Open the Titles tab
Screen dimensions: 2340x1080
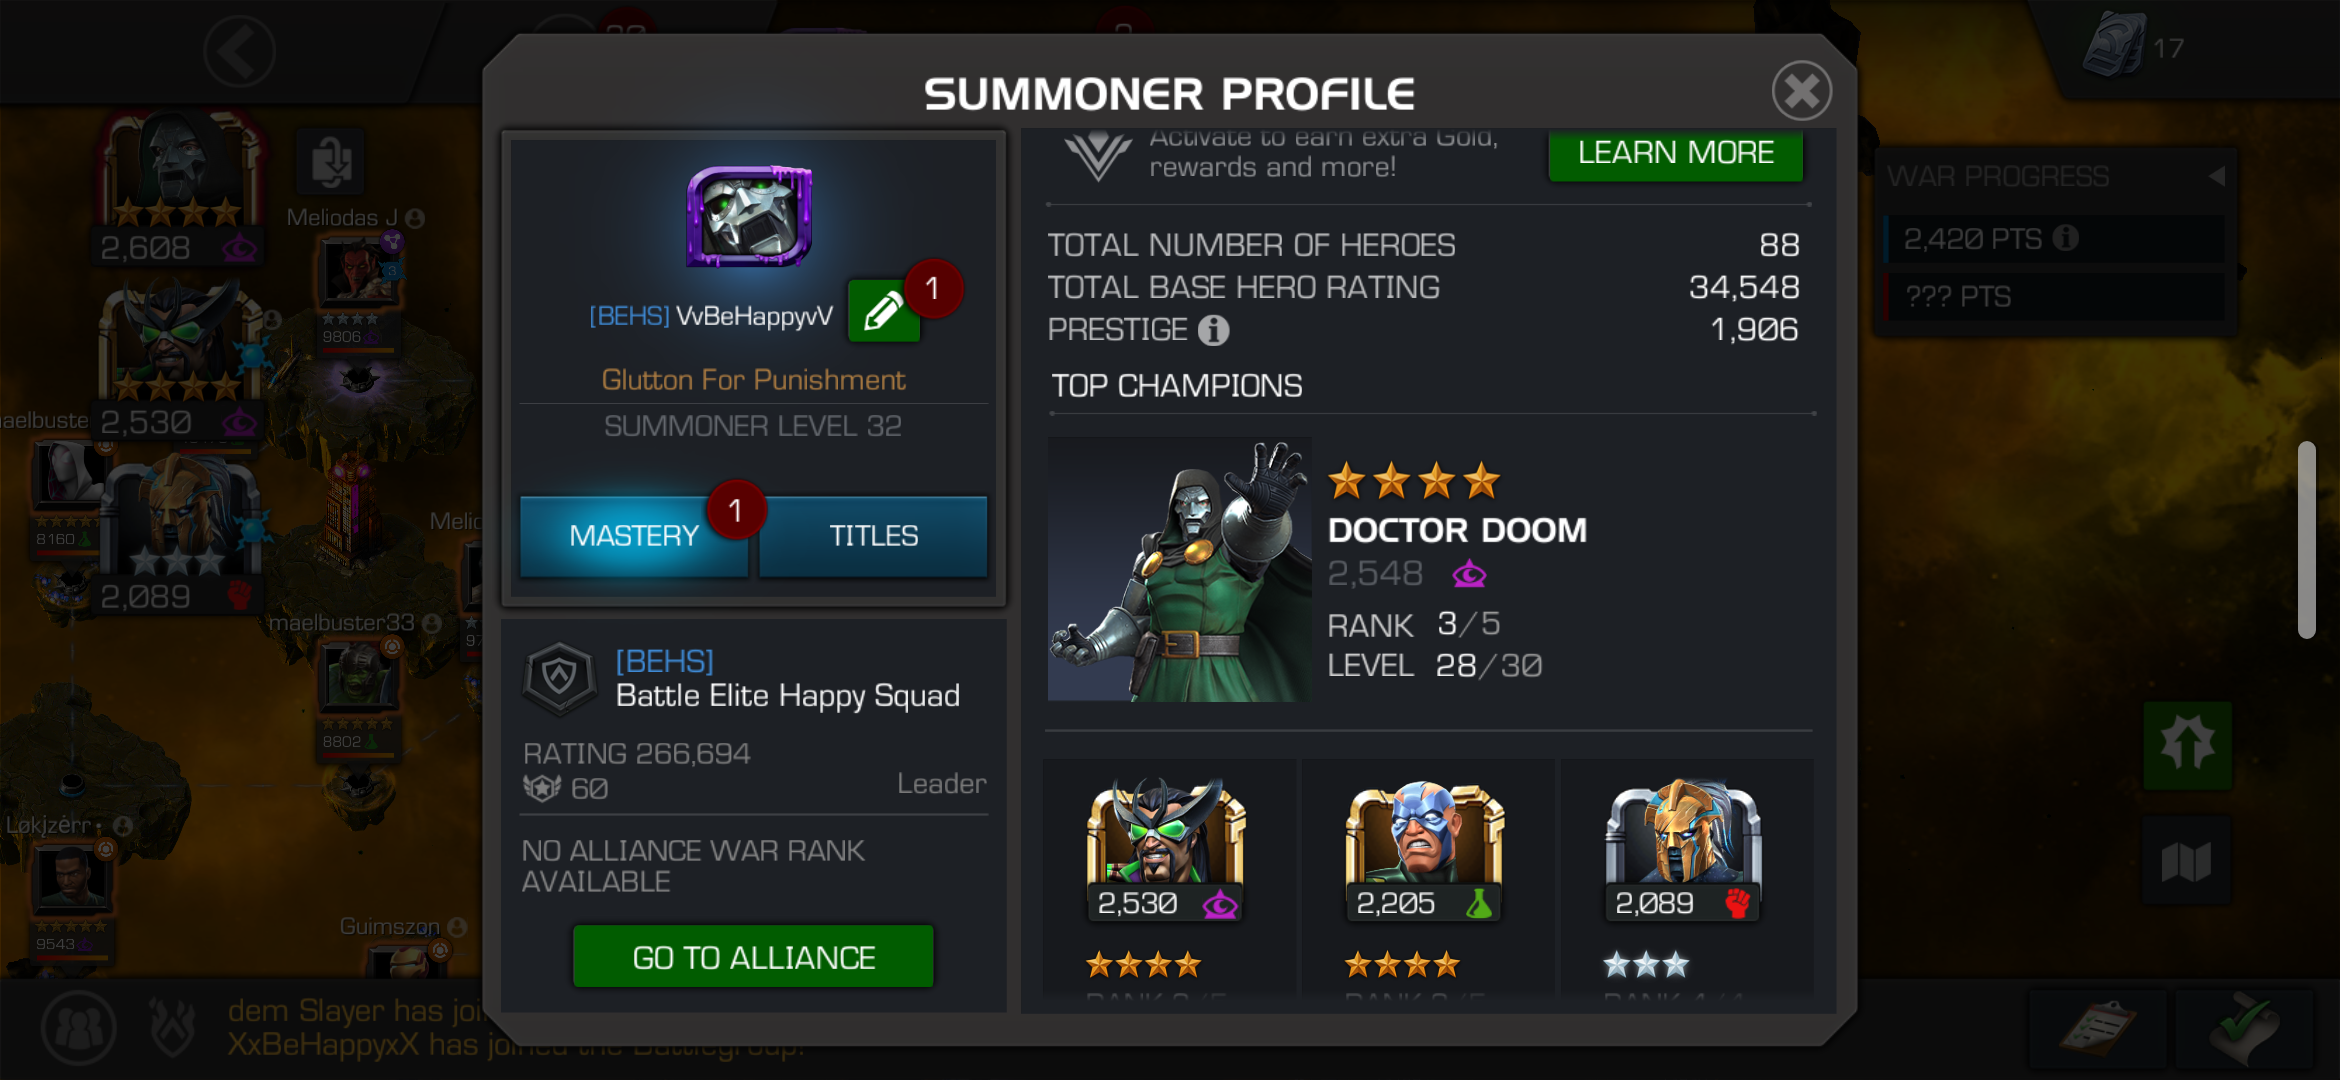(873, 536)
